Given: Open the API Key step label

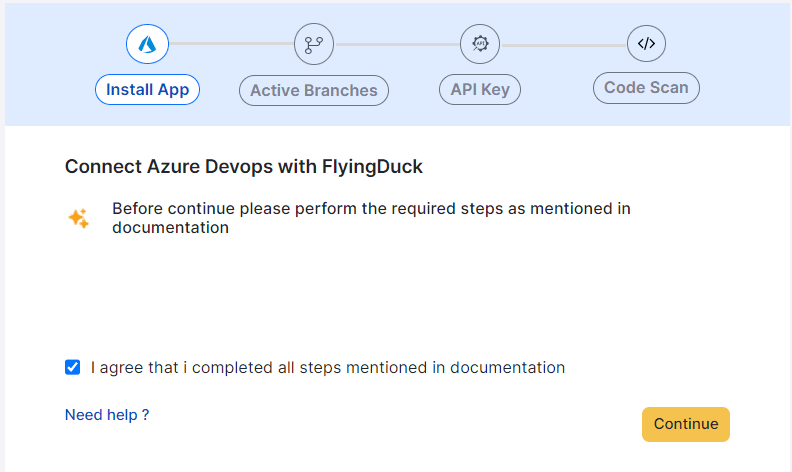Looking at the screenshot, I should coord(480,89).
